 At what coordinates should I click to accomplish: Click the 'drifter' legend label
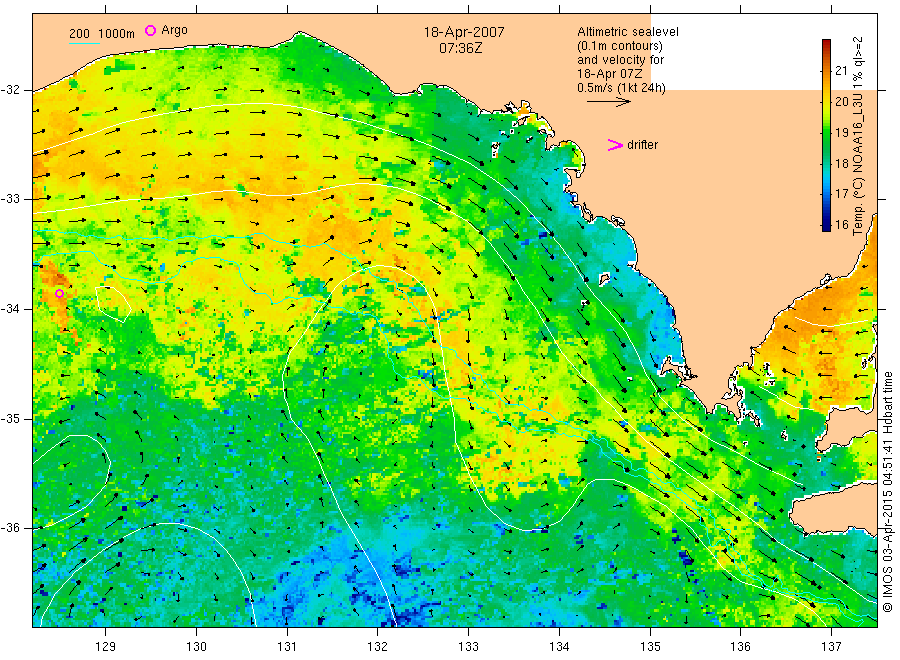642,145
